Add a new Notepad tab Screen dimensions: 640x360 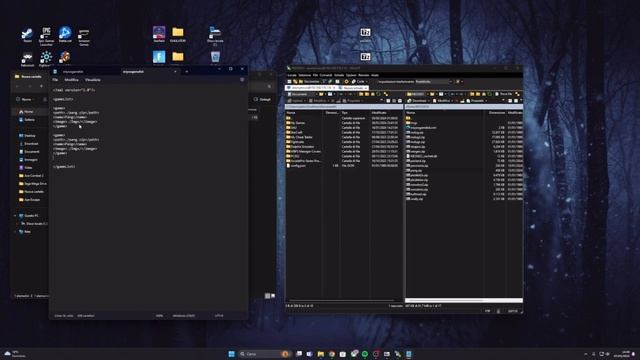pyautogui.click(x=187, y=72)
